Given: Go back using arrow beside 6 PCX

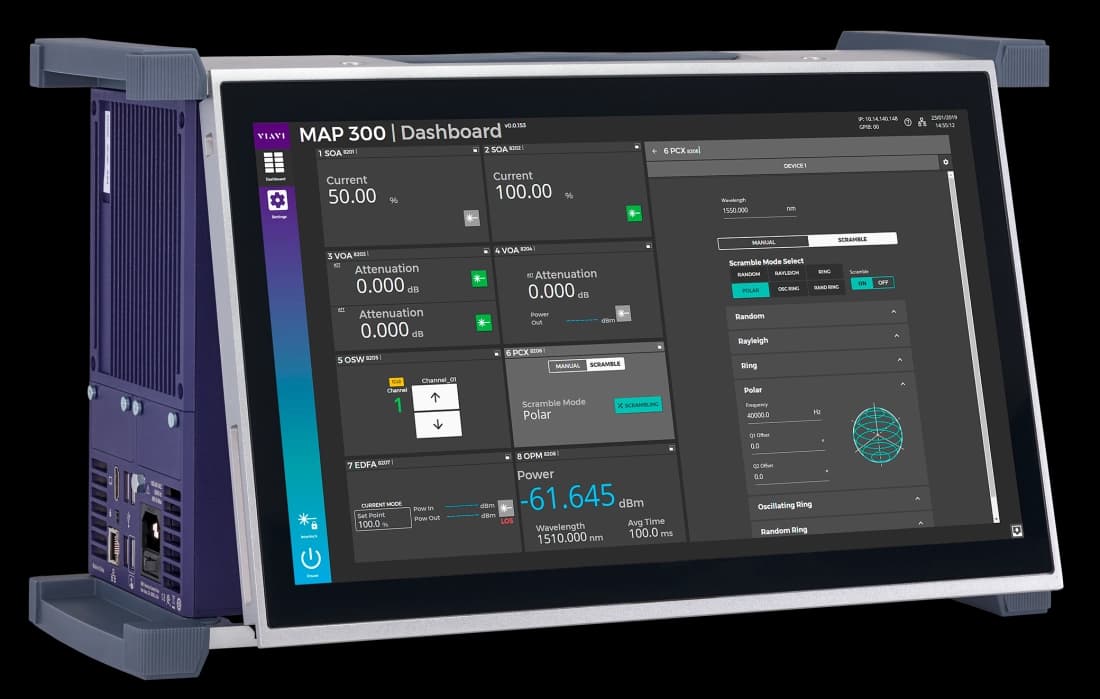Looking at the screenshot, I should (654, 151).
